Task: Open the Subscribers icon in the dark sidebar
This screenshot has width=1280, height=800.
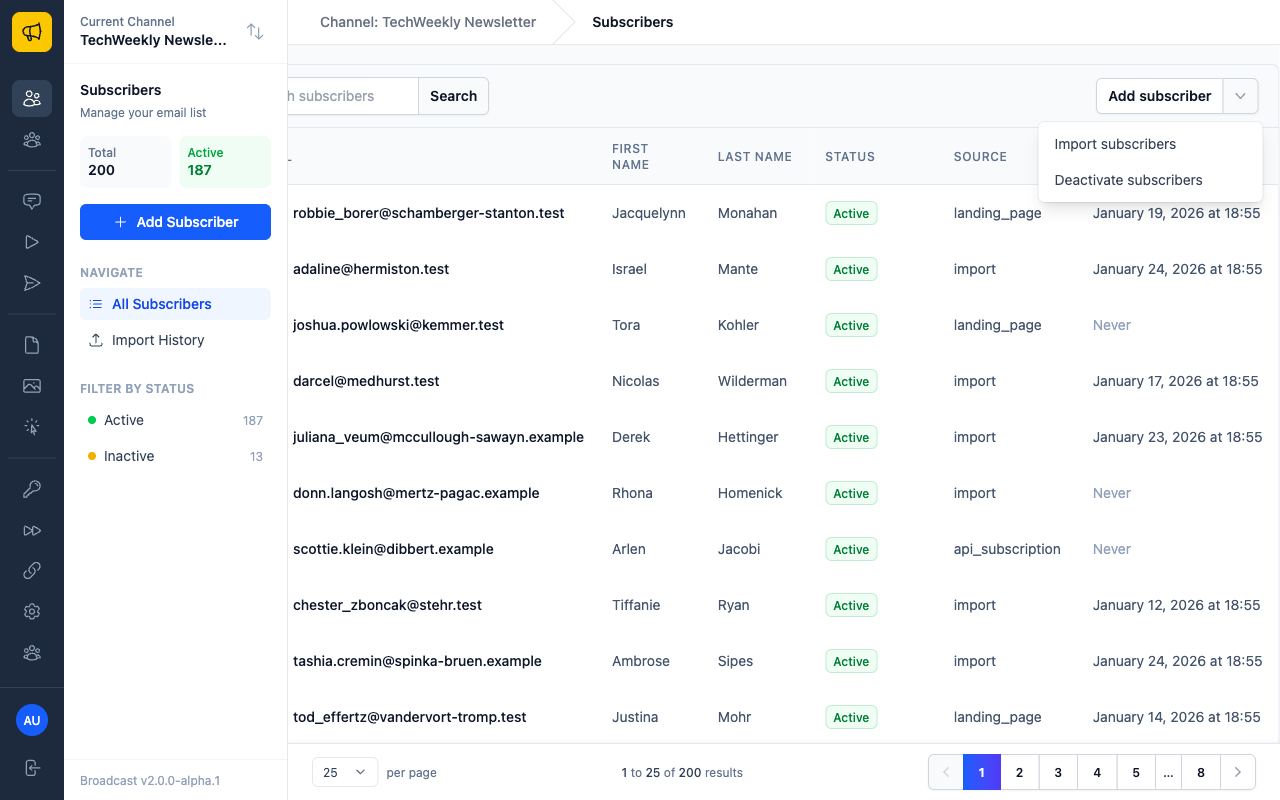Action: 32,98
